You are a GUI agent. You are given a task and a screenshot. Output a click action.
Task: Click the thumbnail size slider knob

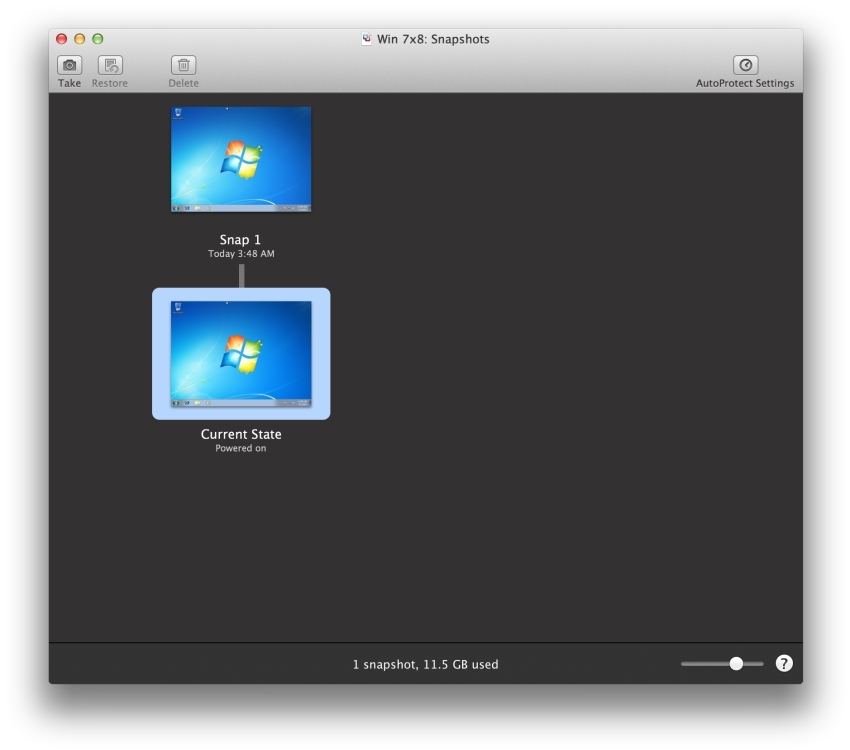pos(736,663)
